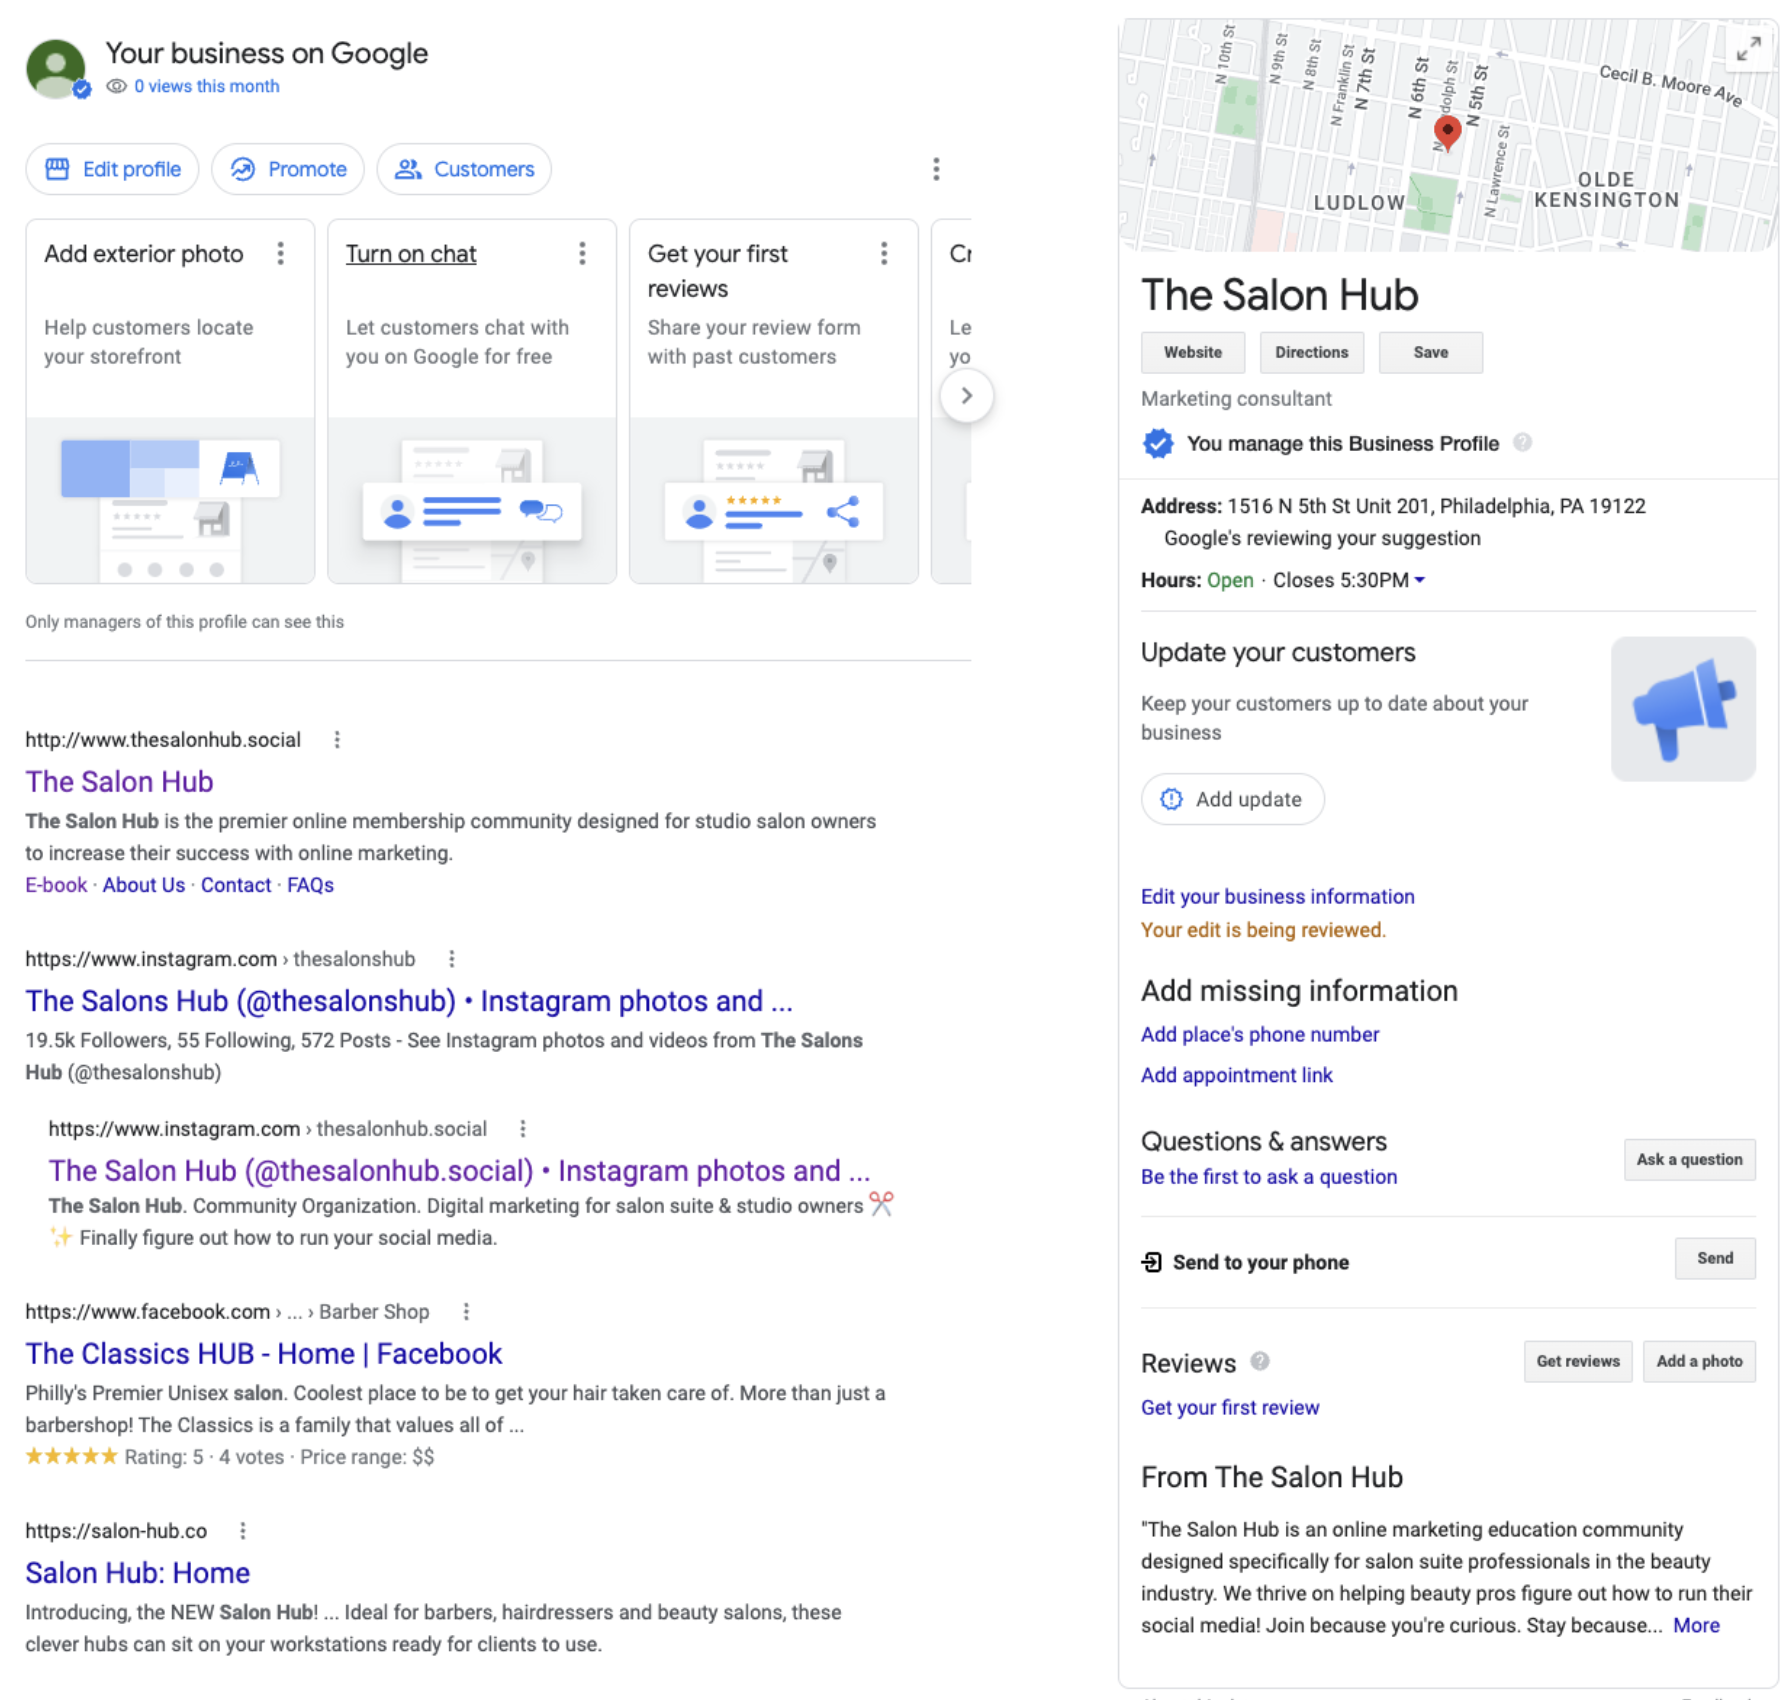Save The Salon Hub place
Screen dimensions: 1790x1700
1430,352
